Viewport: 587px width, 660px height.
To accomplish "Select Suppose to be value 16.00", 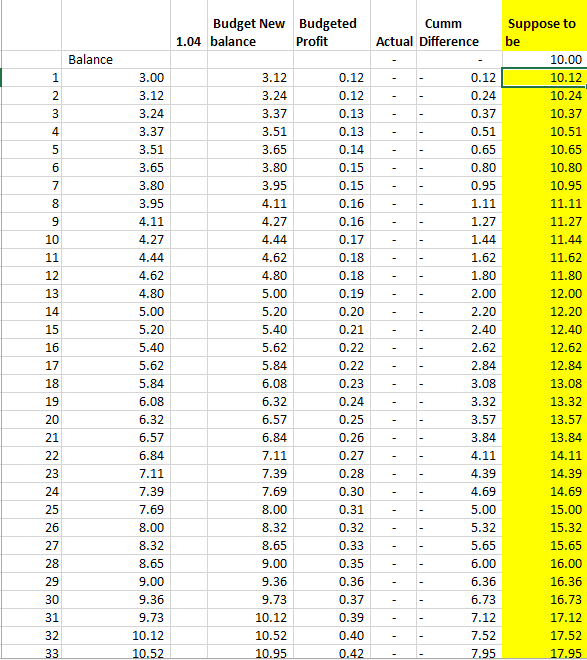I will click(x=545, y=564).
